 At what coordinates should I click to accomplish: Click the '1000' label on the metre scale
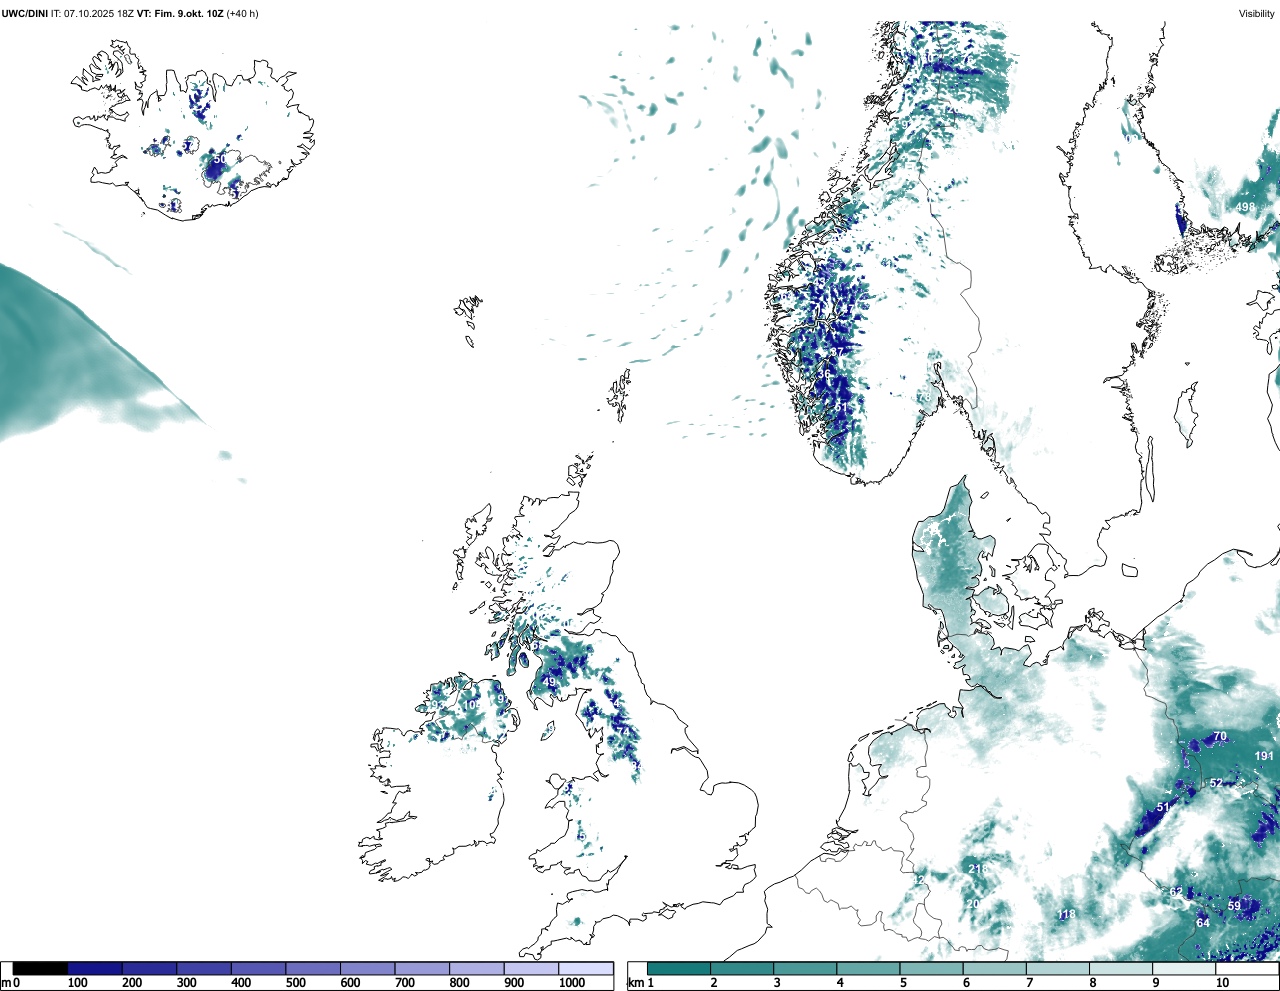pos(572,983)
